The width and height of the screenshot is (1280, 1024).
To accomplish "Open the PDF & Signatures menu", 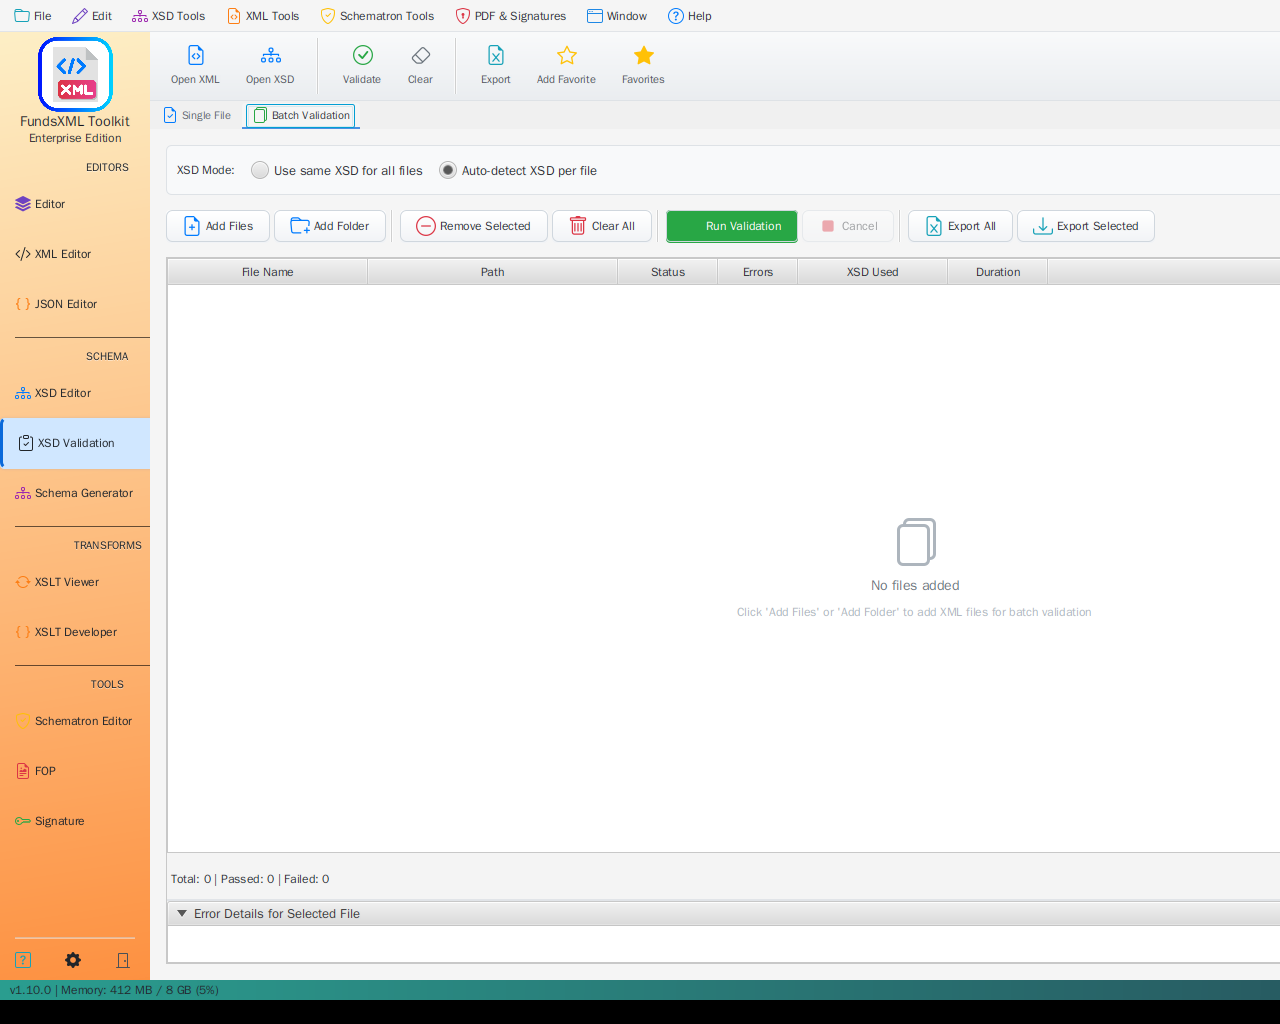I will (510, 16).
